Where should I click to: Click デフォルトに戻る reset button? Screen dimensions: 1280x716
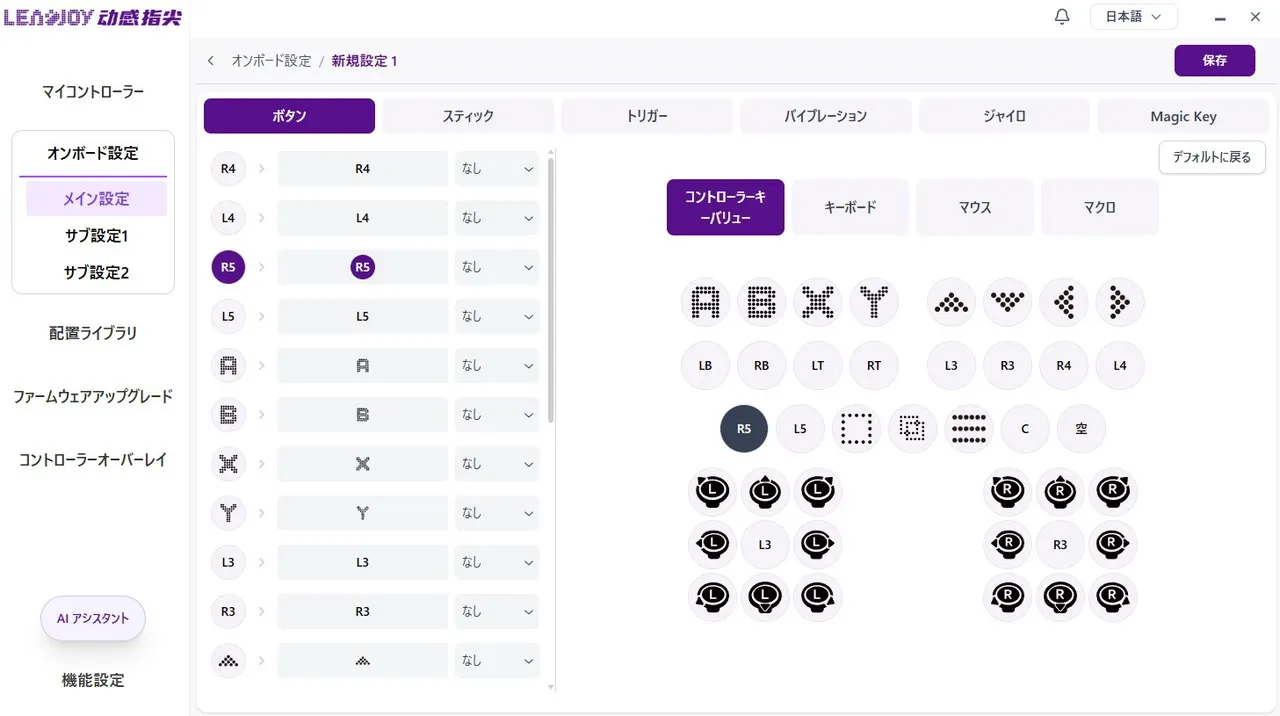tap(1212, 157)
